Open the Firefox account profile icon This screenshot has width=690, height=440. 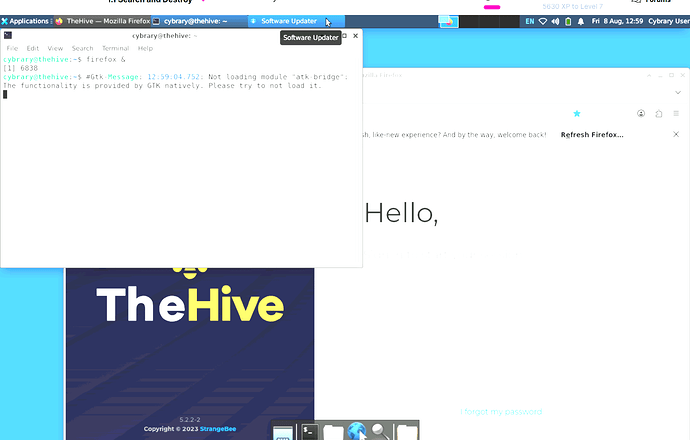(x=641, y=114)
